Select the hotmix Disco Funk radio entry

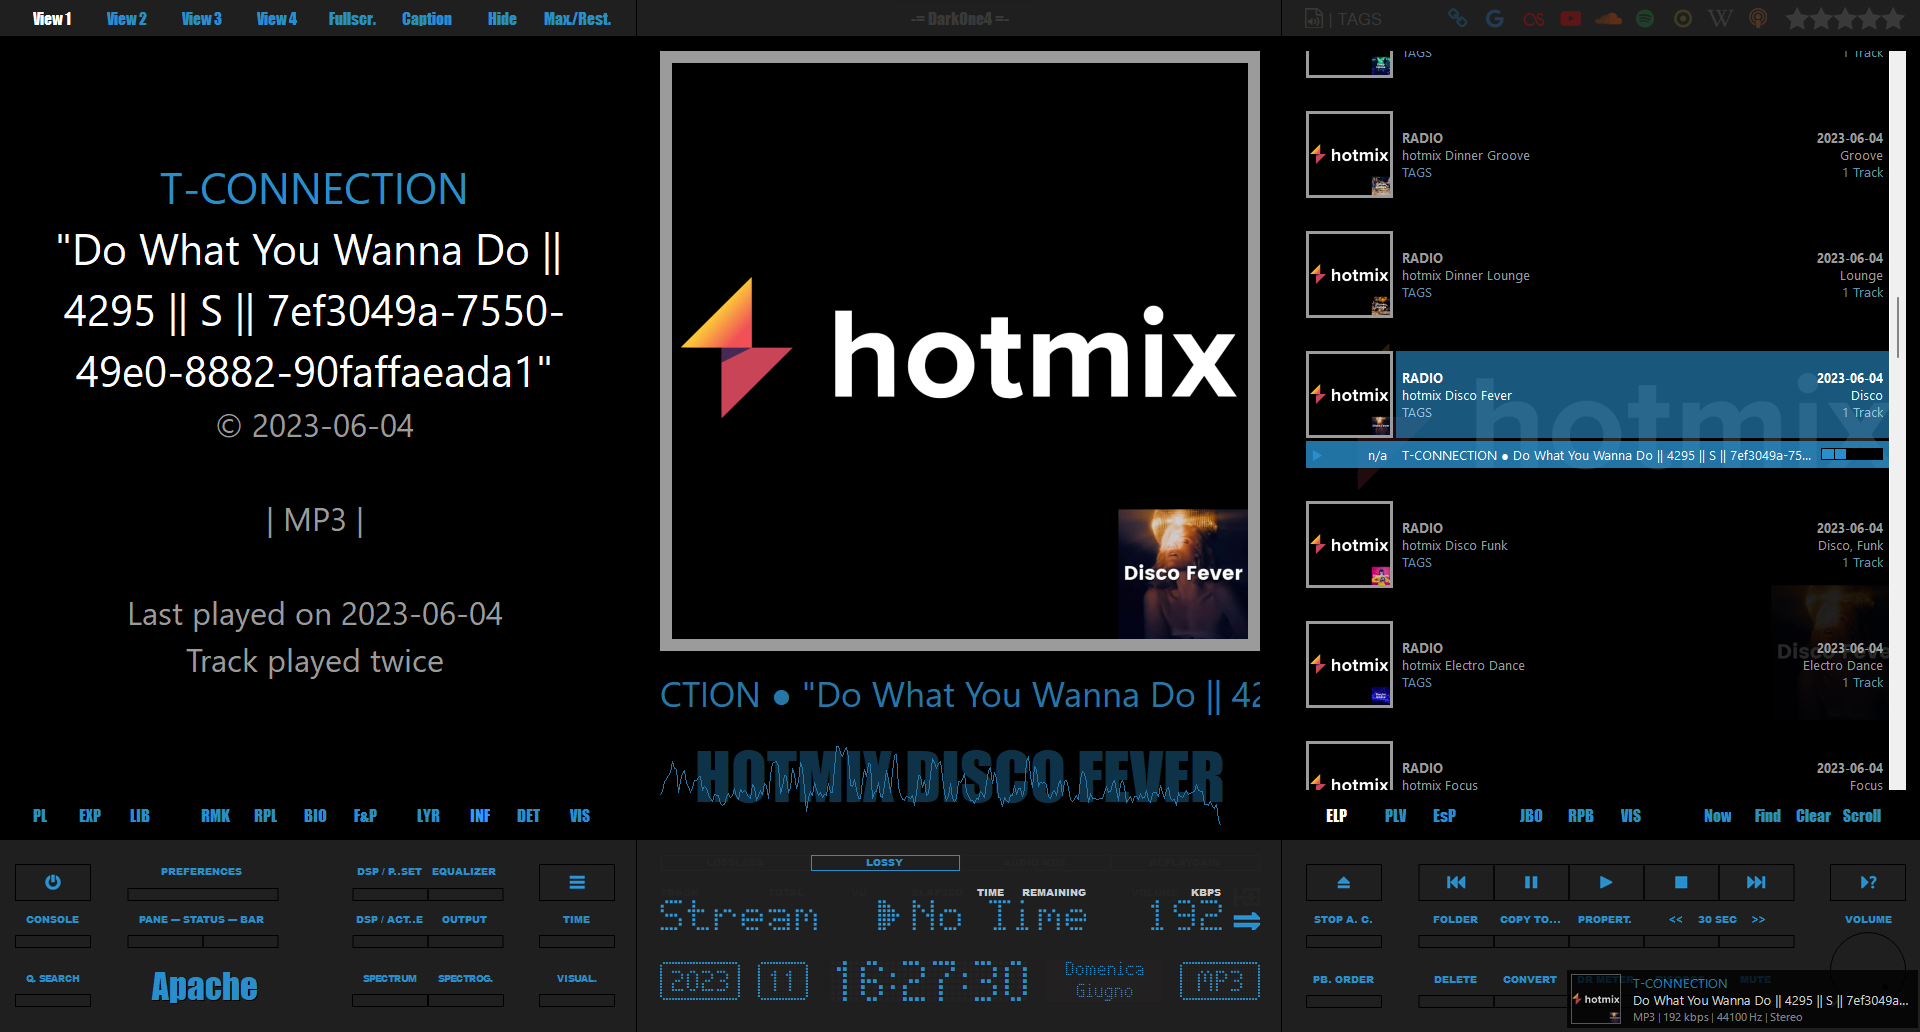tap(1597, 545)
